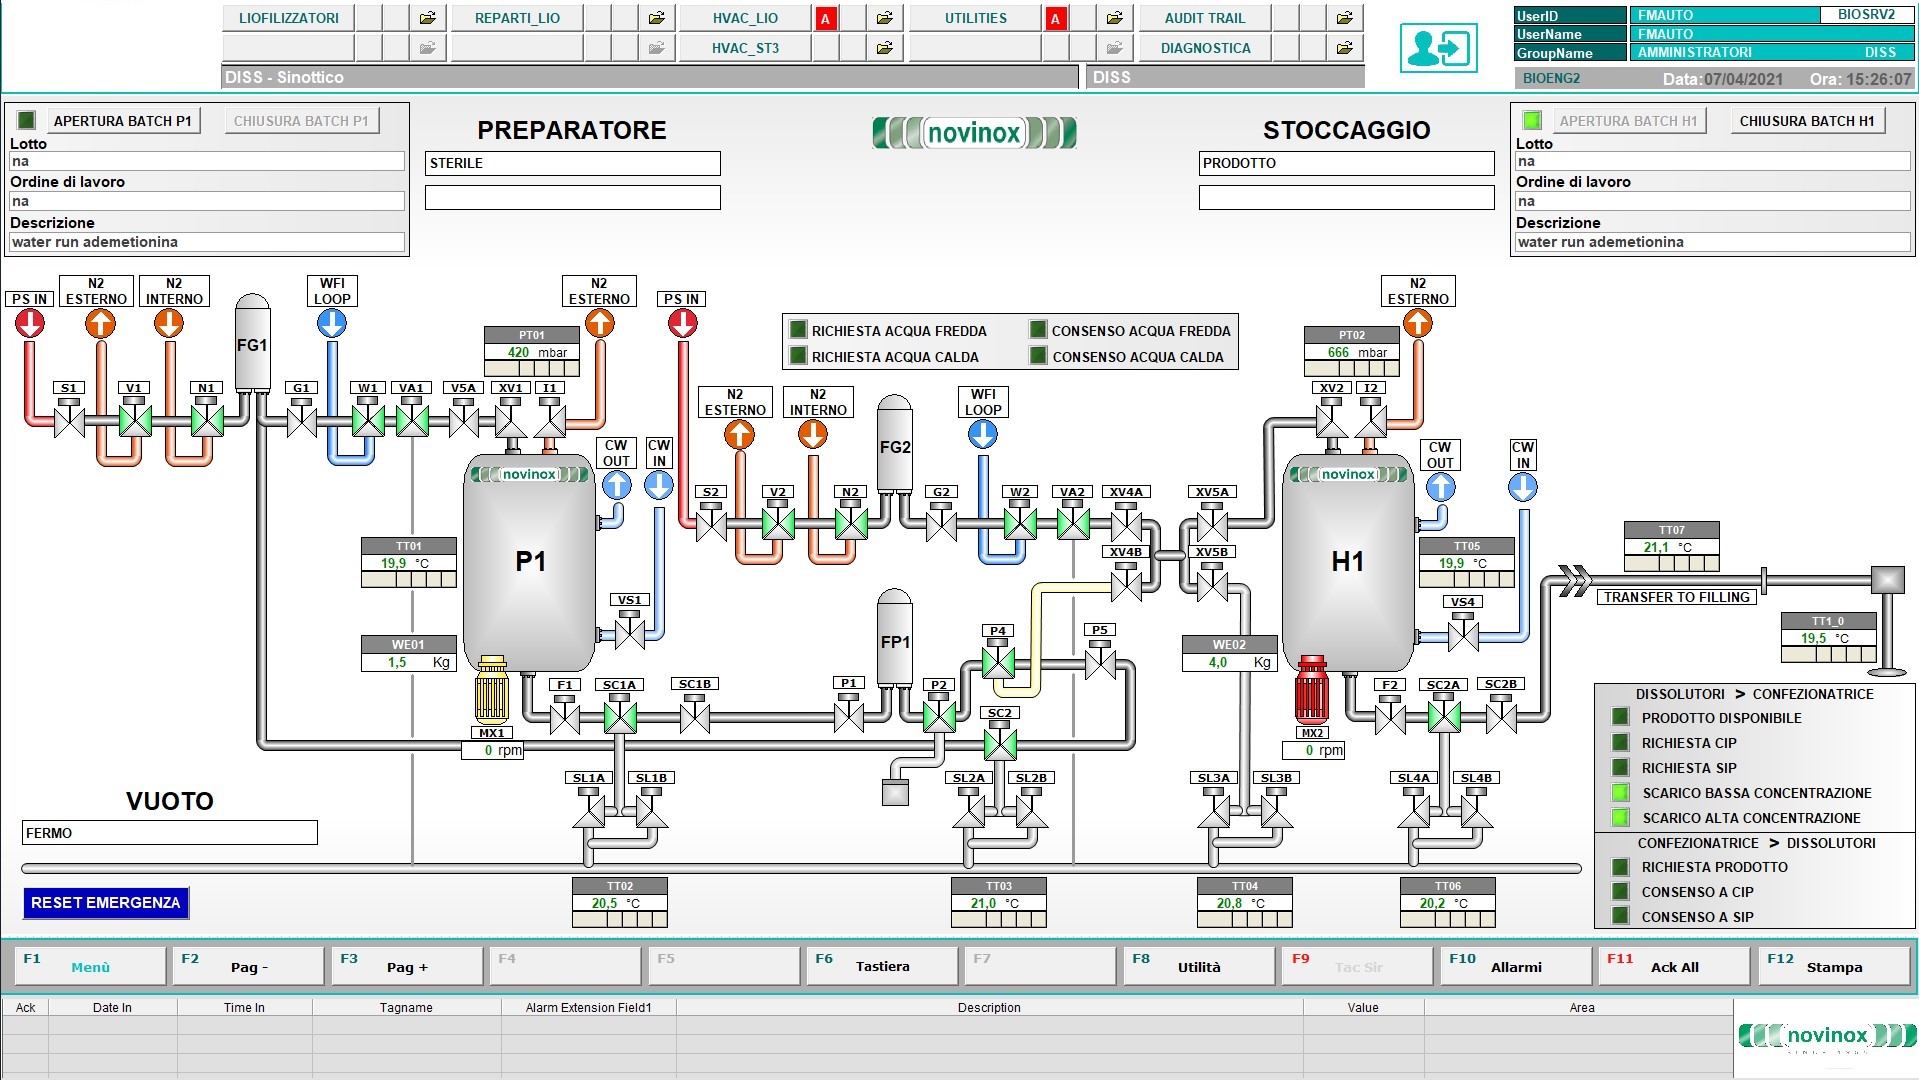Open the DIAGNOSTICA section
Viewport: 1919px width, 1080px height.
coord(1205,48)
